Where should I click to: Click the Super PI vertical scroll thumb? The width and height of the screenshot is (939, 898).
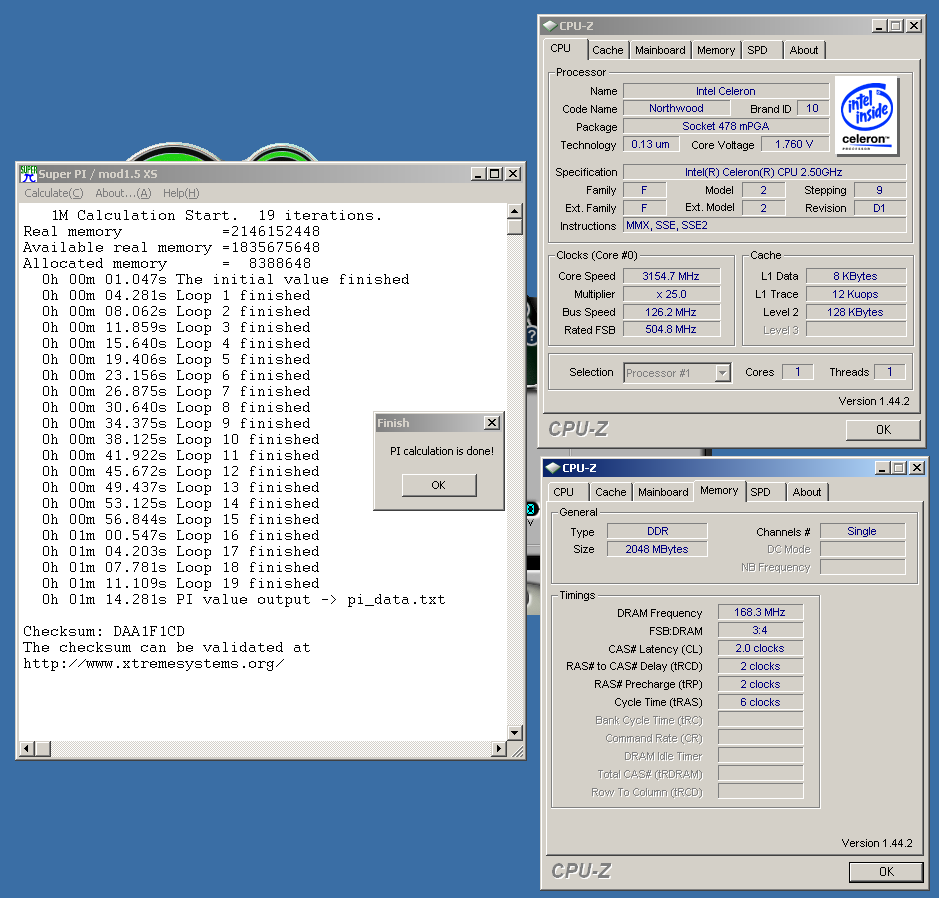pos(514,226)
